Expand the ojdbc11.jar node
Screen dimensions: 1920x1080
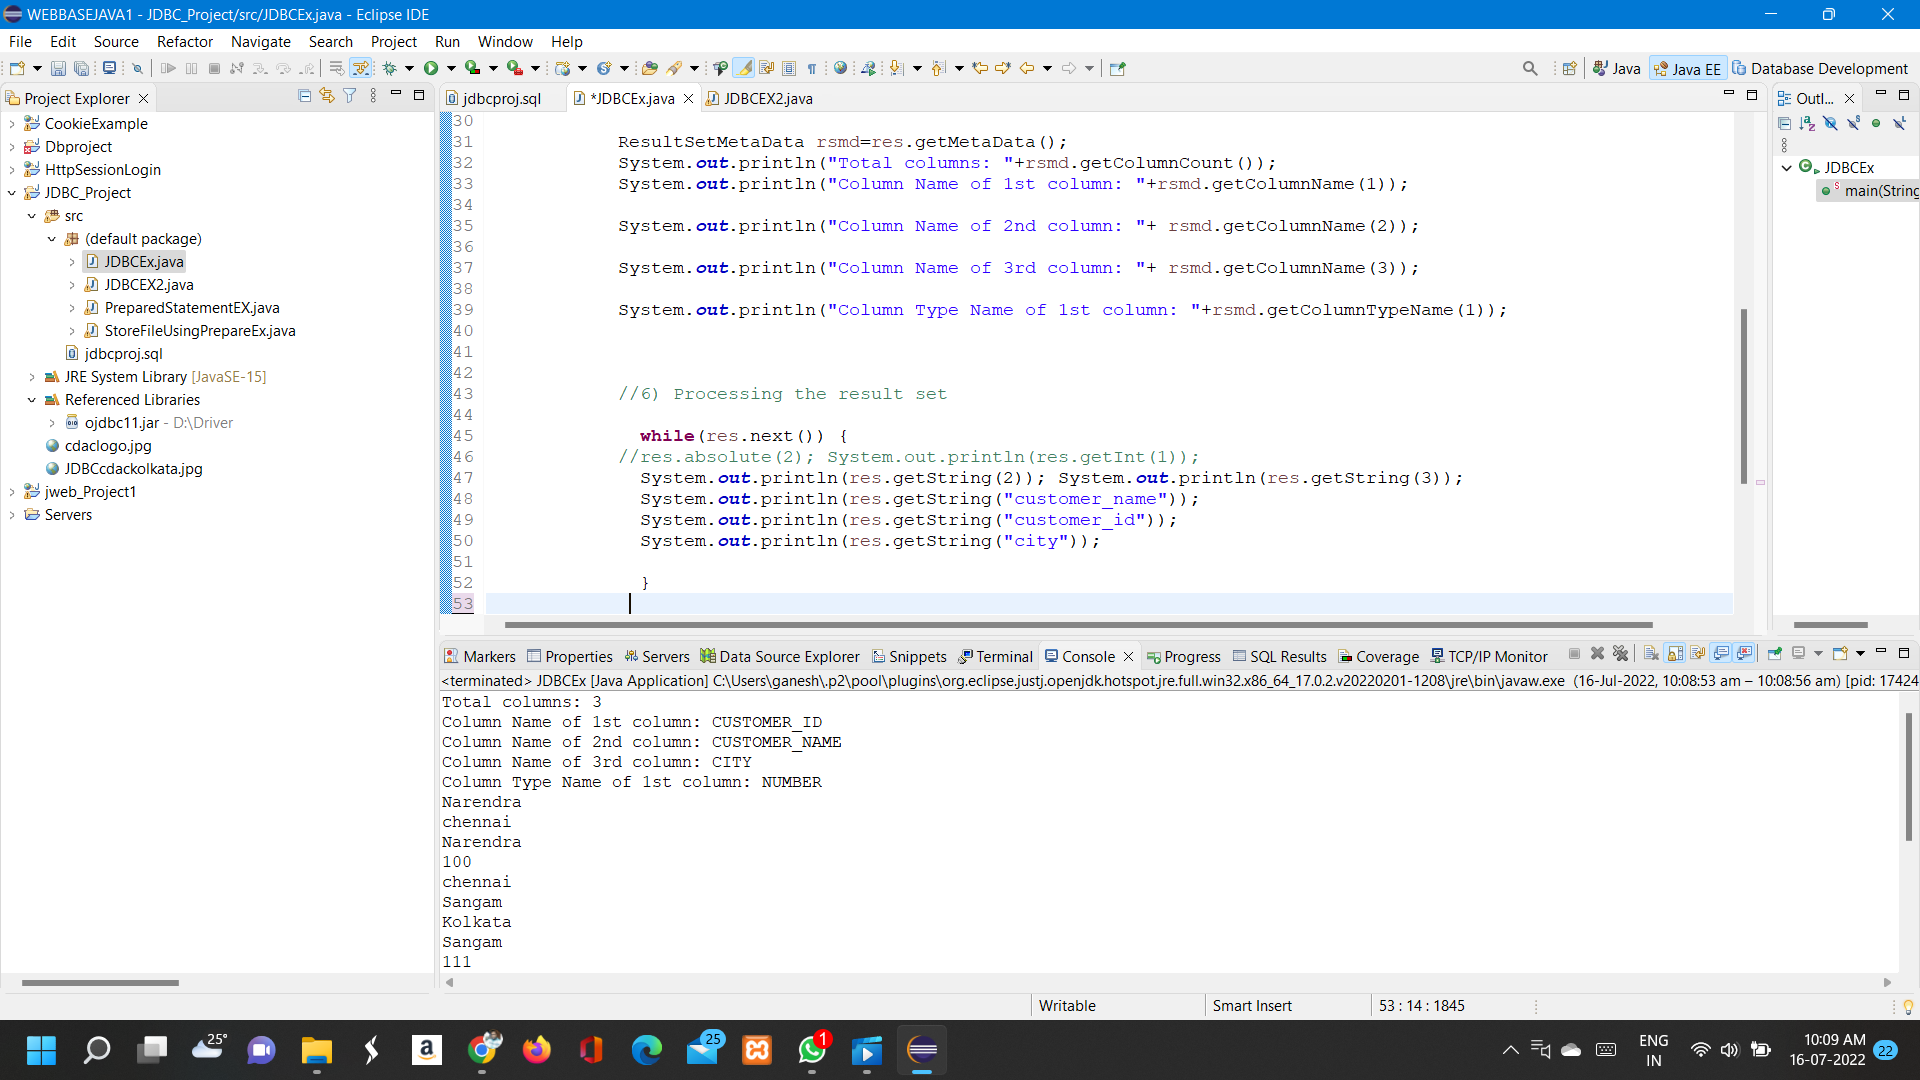52,423
